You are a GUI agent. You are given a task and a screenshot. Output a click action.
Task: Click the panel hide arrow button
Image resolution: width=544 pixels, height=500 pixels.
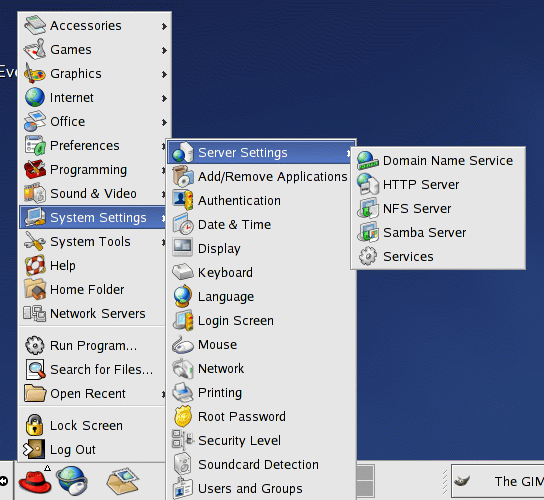pyautogui.click(x=4, y=481)
